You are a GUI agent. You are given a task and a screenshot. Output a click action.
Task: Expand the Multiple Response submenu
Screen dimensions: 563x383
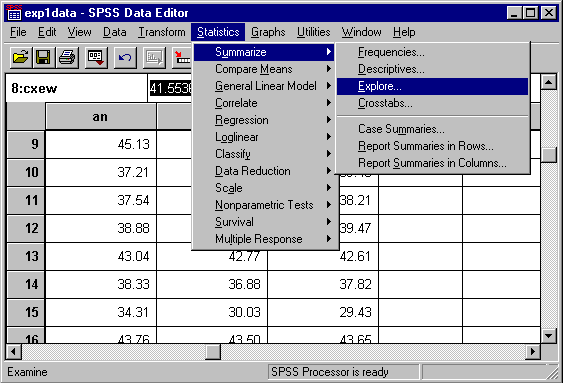click(x=264, y=239)
